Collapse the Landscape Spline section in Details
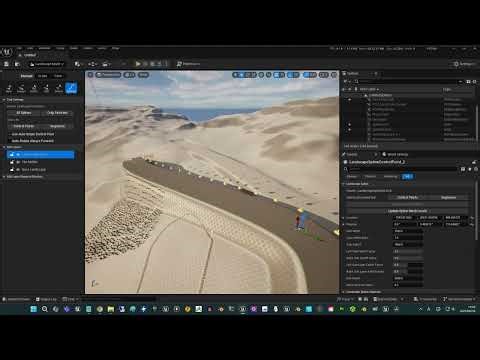The height and width of the screenshot is (360, 480). coord(344,184)
